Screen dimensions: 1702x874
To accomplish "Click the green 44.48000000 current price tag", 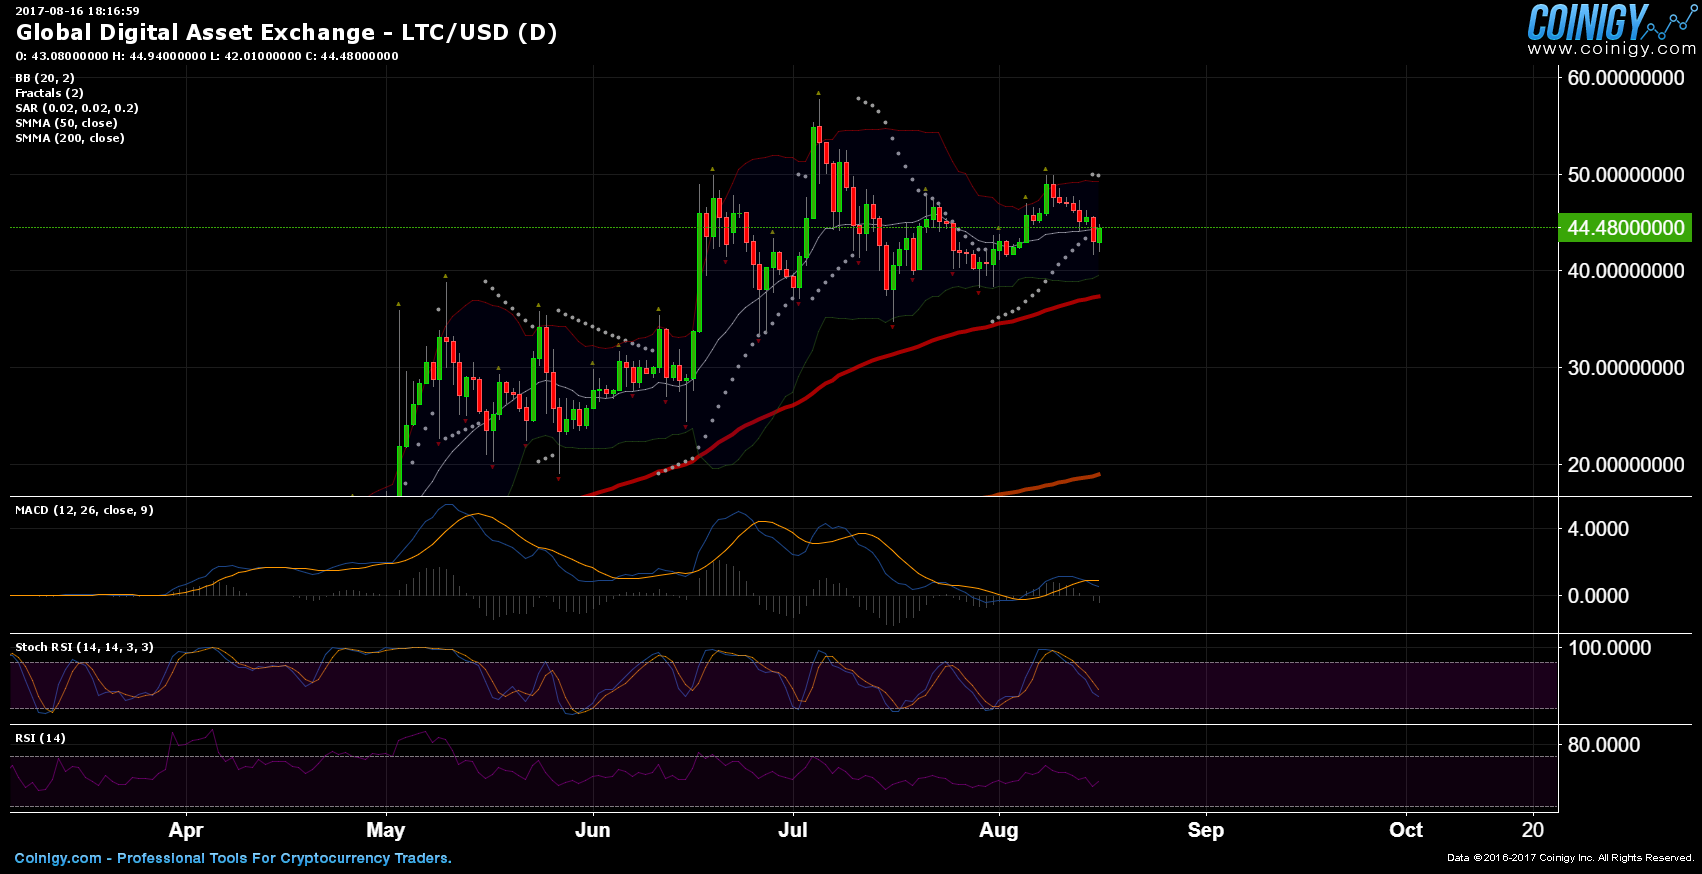I will pyautogui.click(x=1625, y=228).
